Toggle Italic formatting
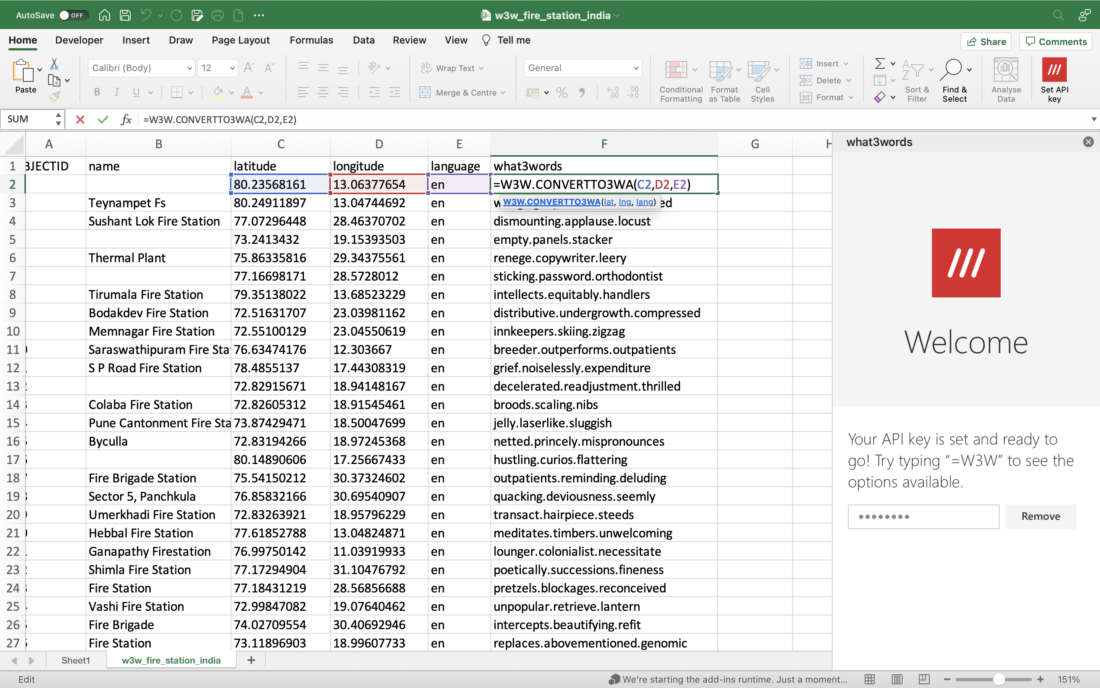 [x=116, y=93]
